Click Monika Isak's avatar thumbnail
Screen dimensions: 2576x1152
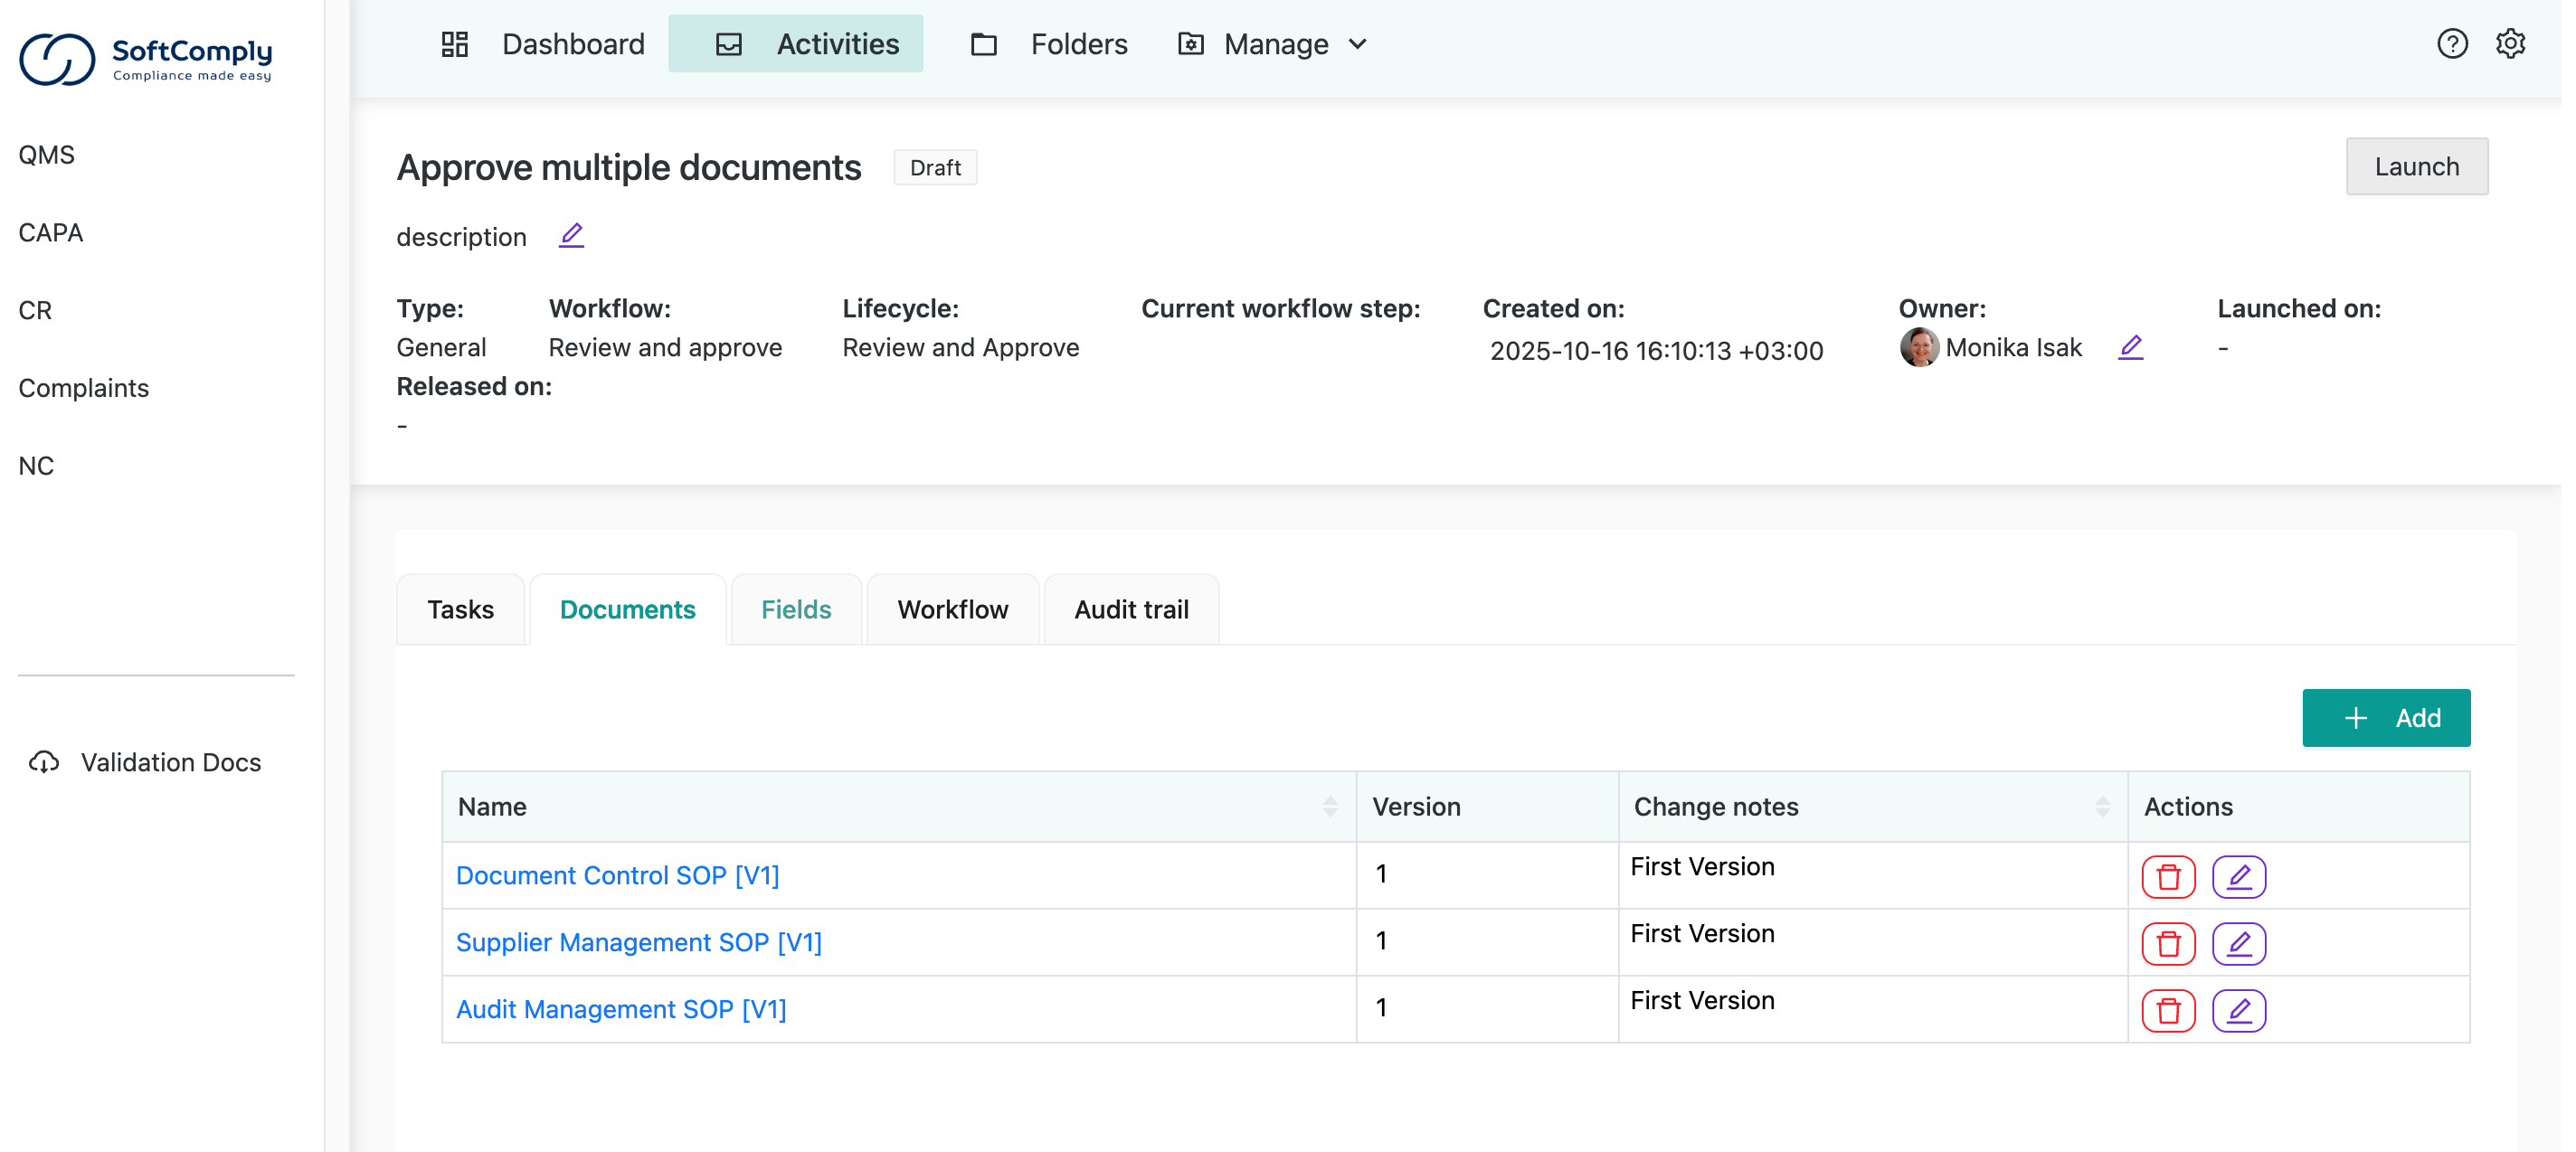tap(1918, 347)
